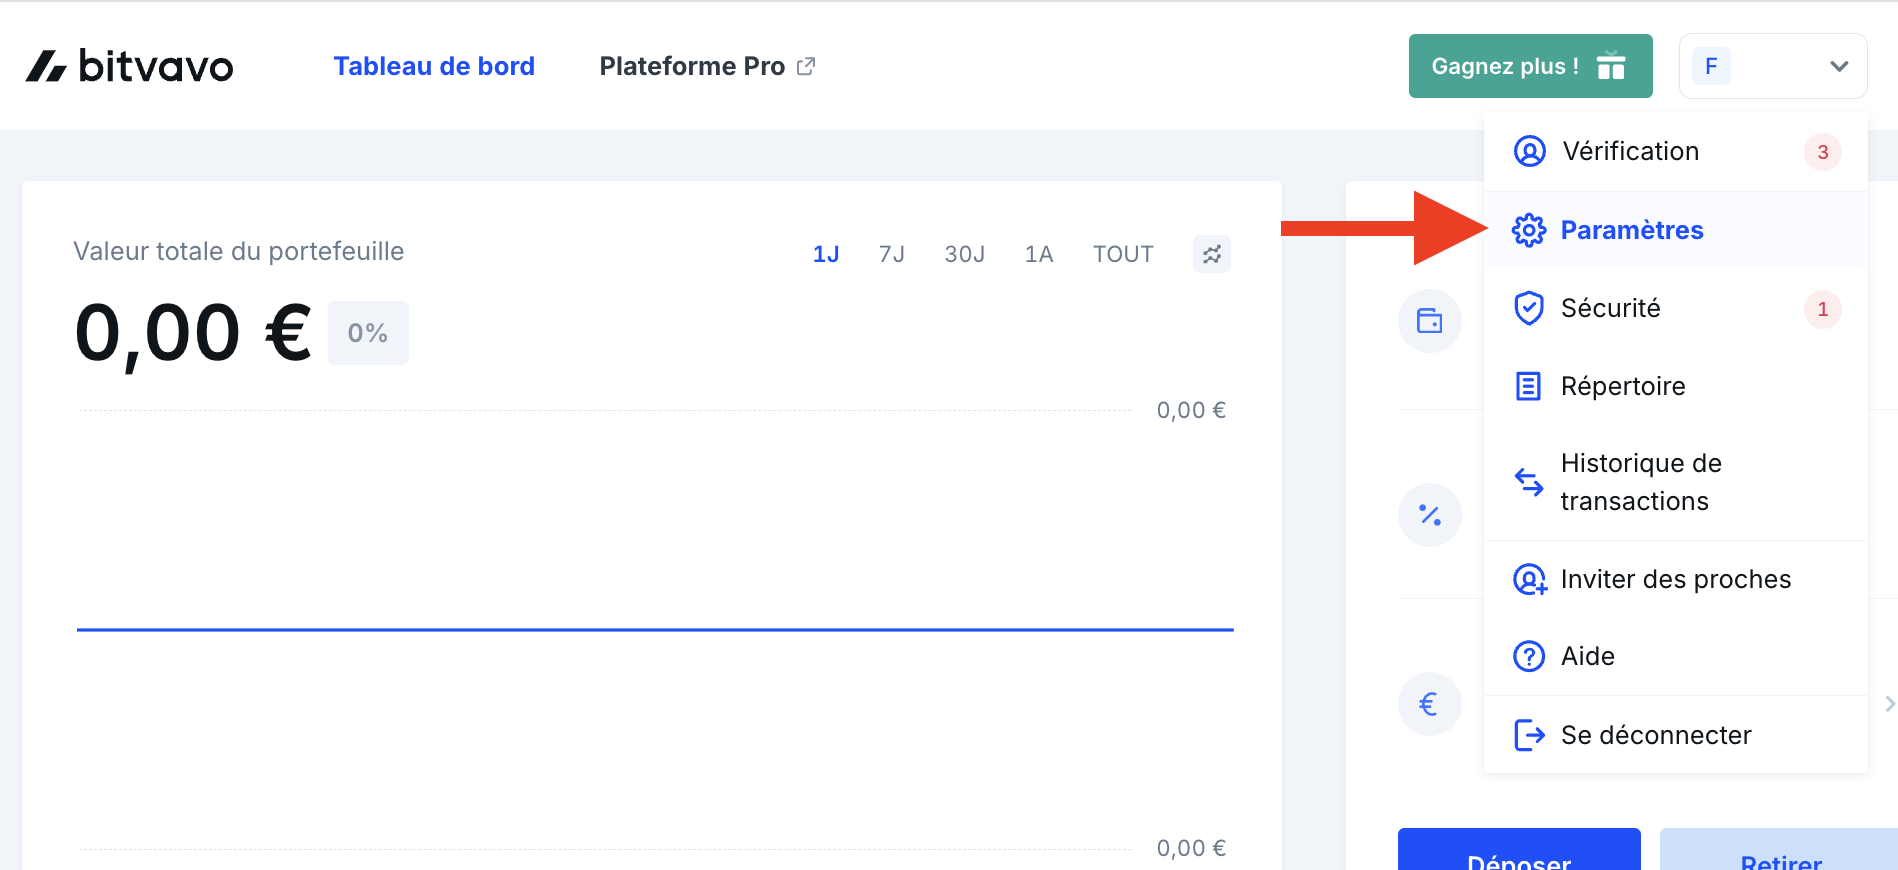
Task: Open the Plateforme Pro link
Action: (x=707, y=66)
